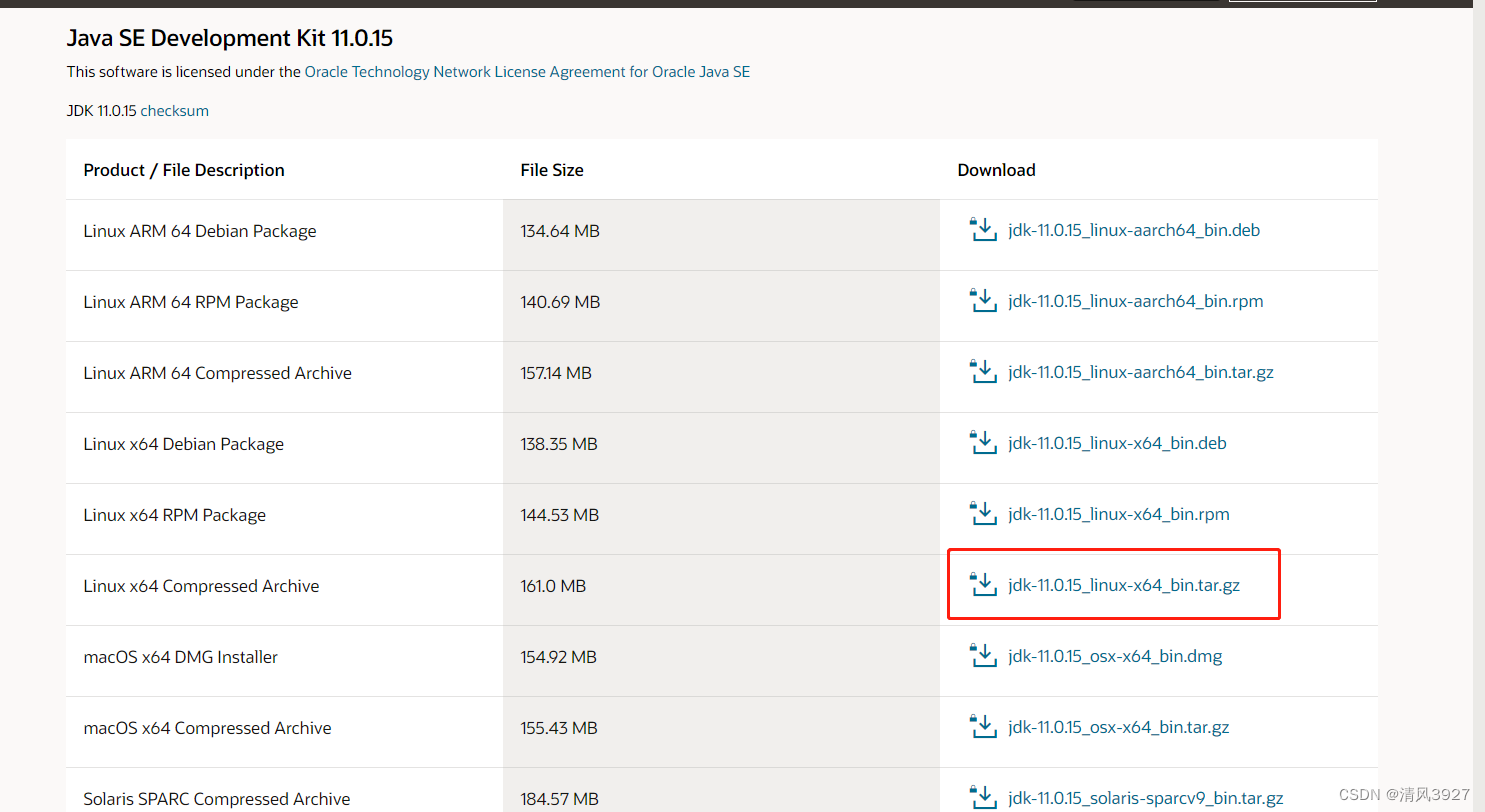Click download icon for osx-x64_bin.dmg
The height and width of the screenshot is (812, 1485).
pyautogui.click(x=984, y=655)
